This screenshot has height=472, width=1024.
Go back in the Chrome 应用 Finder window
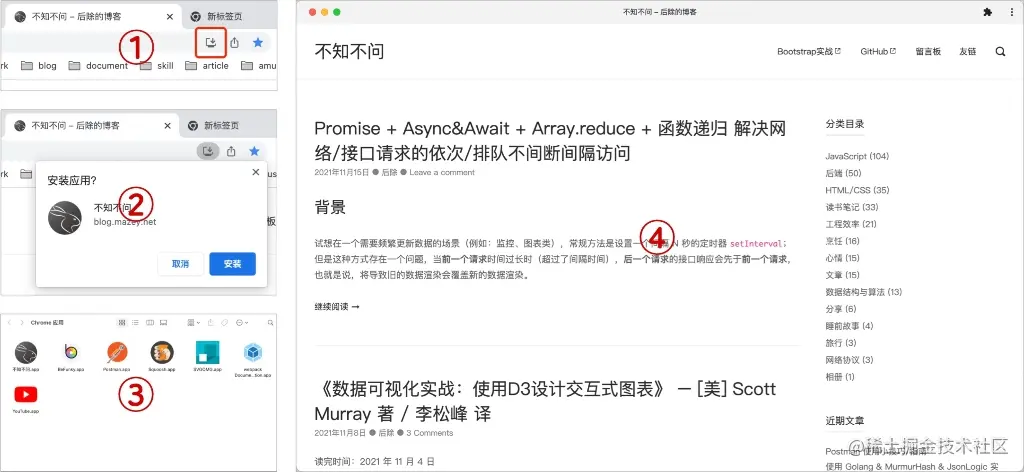pos(9,323)
